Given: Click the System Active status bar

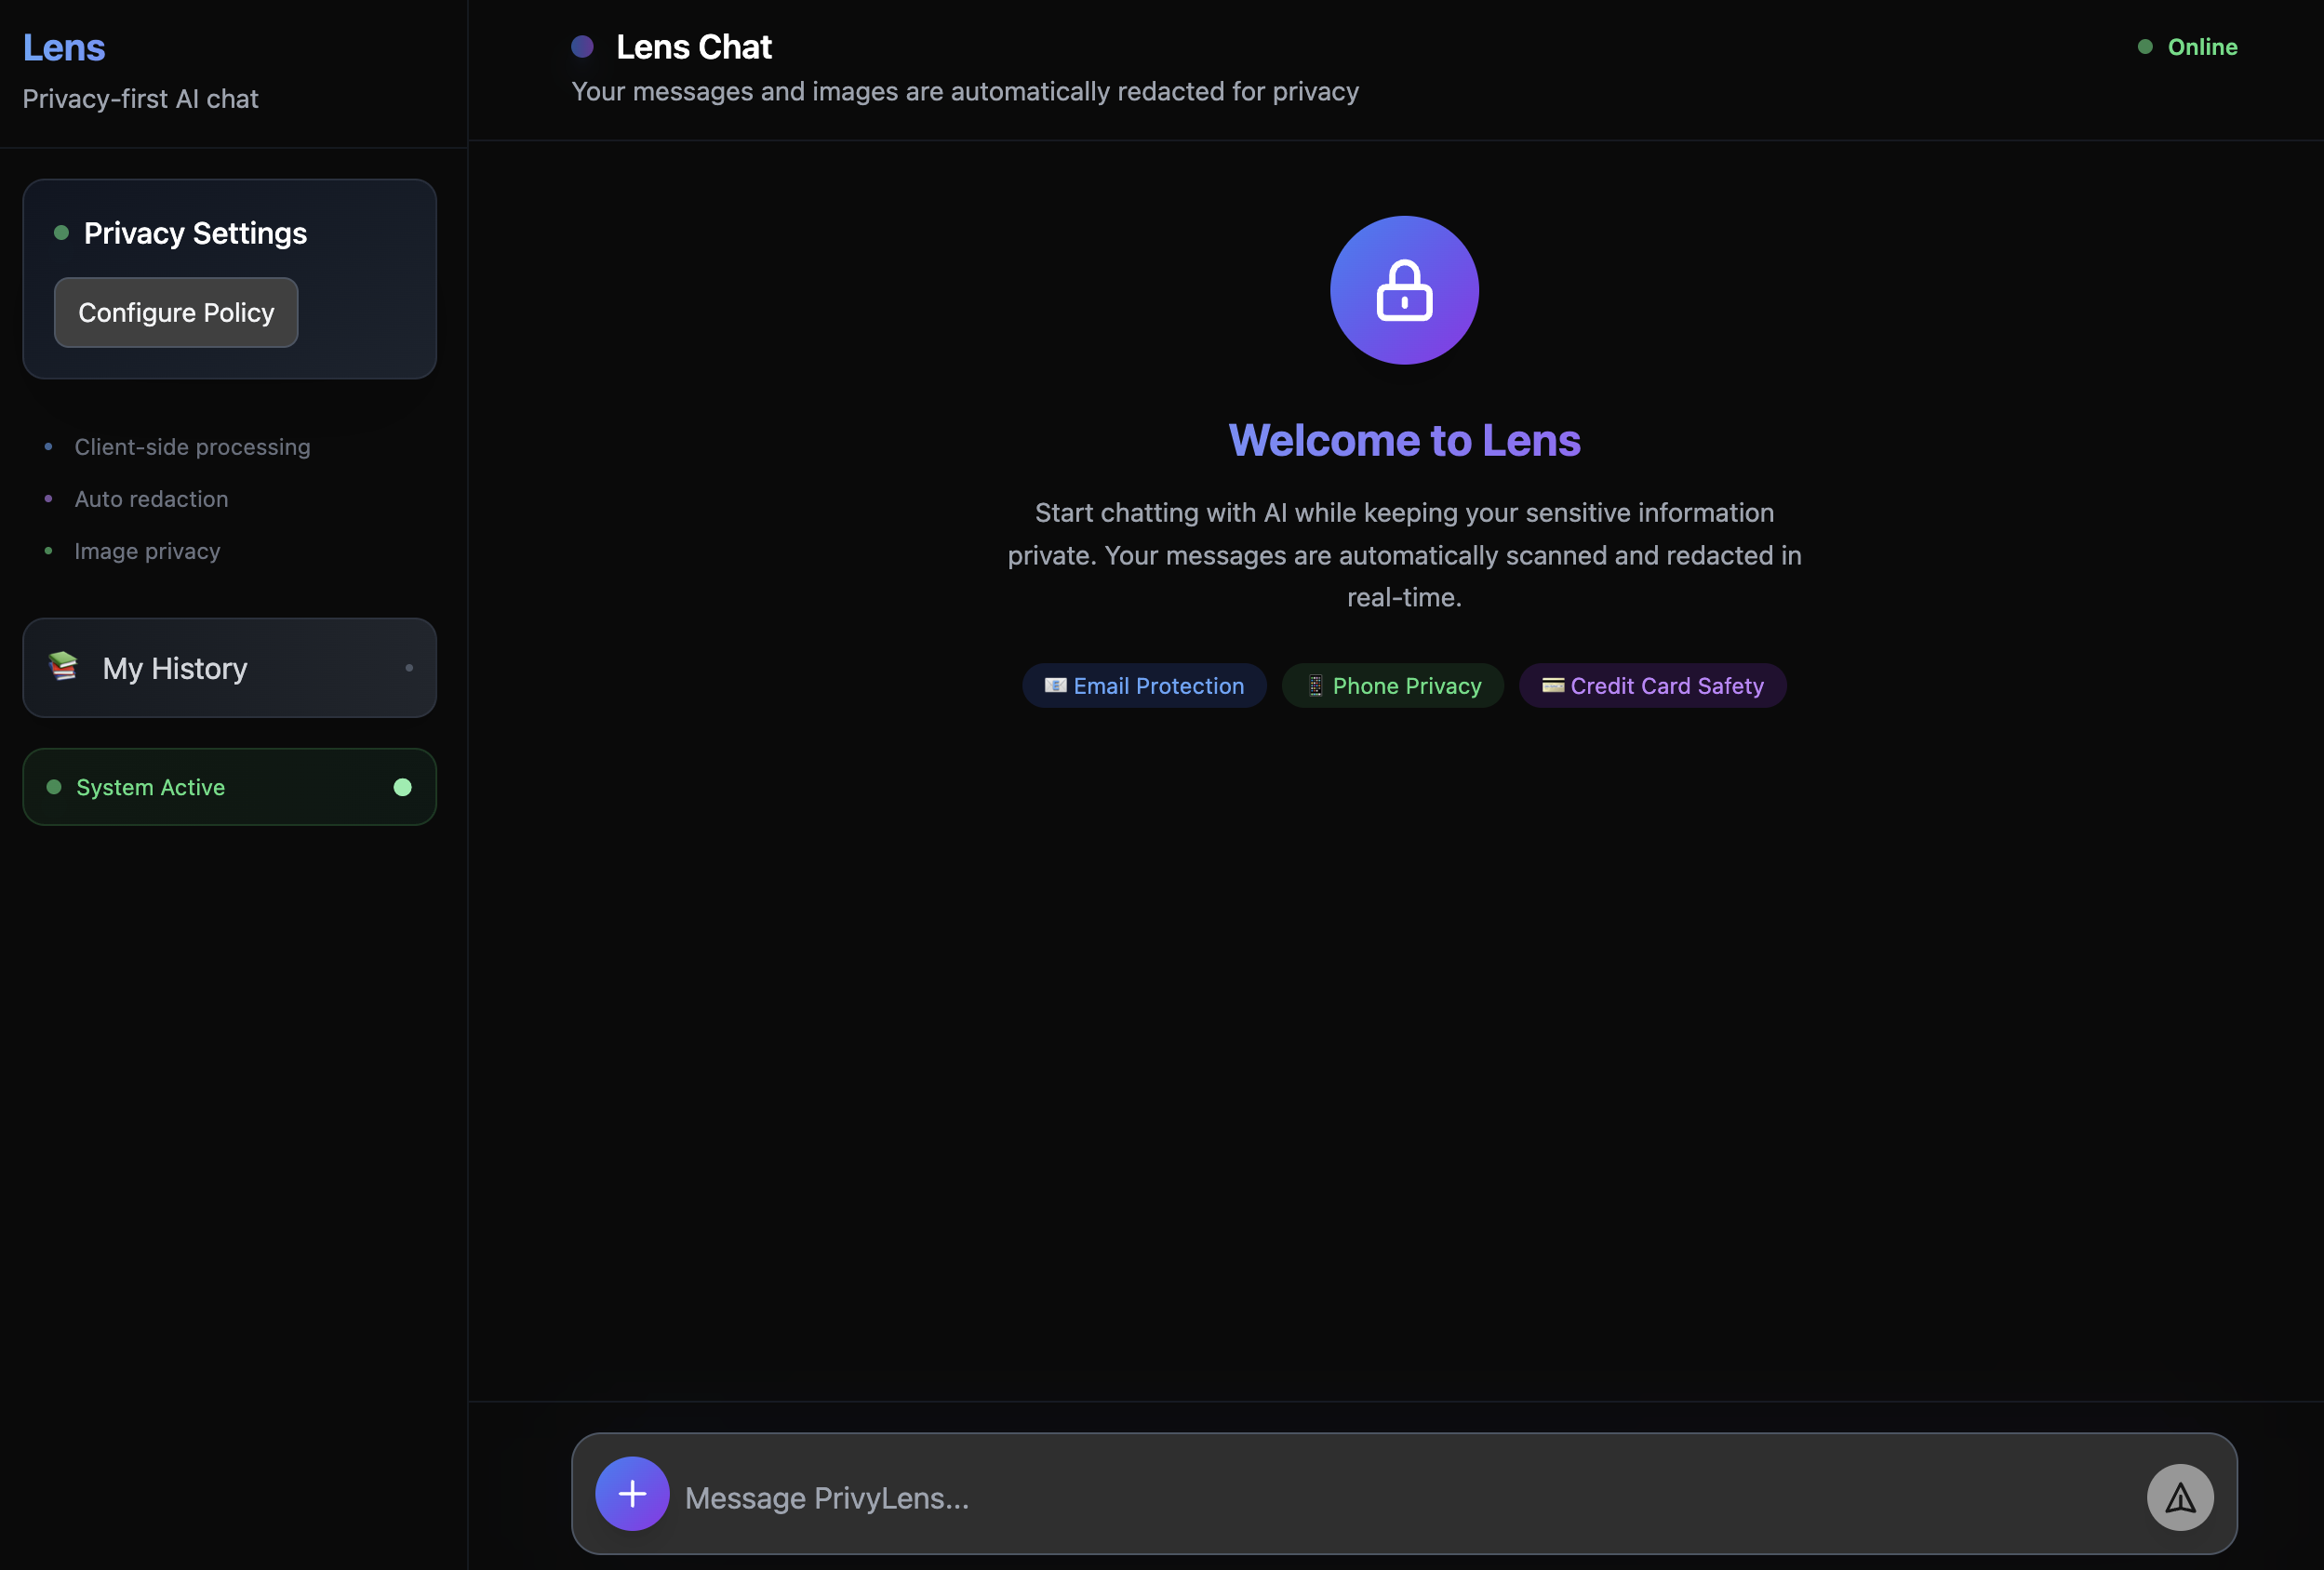Looking at the screenshot, I should (x=229, y=787).
